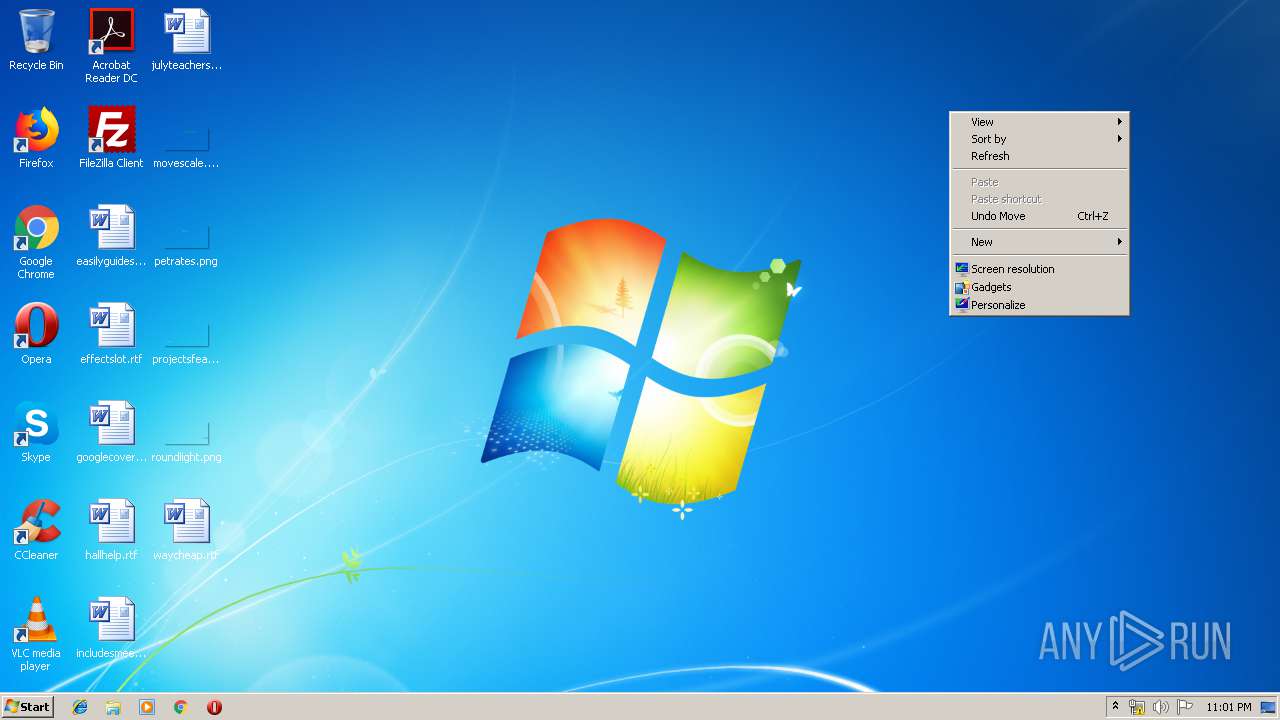Click the Show desktop button
Viewport: 1280px width, 720px height.
tap(1268, 707)
